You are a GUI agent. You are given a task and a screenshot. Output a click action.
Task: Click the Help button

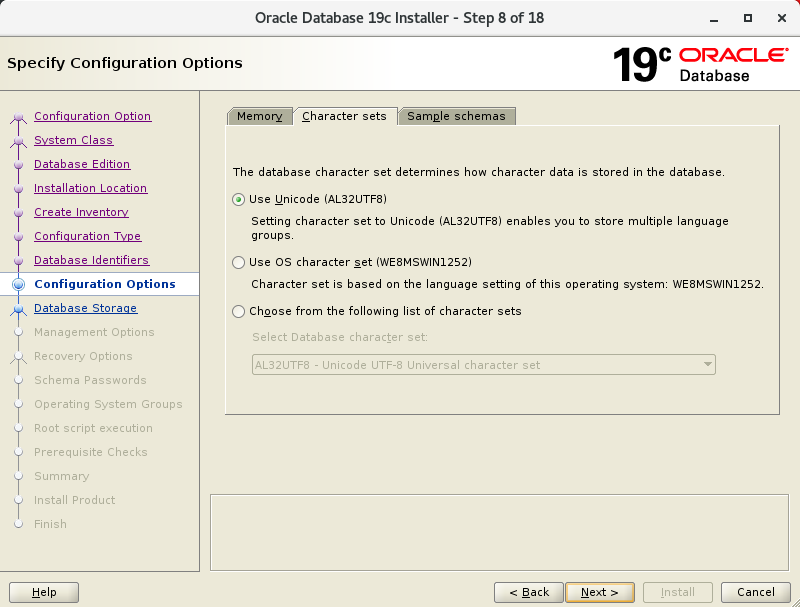click(44, 592)
